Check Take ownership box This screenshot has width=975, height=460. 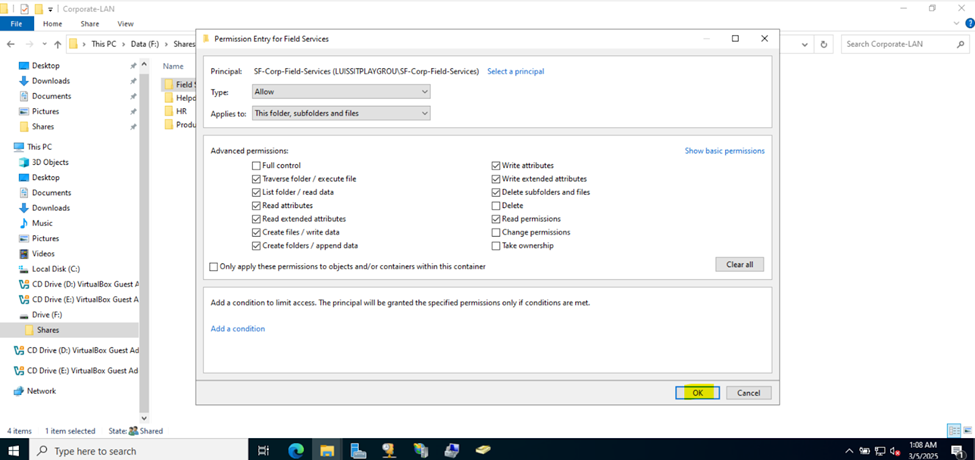click(496, 246)
